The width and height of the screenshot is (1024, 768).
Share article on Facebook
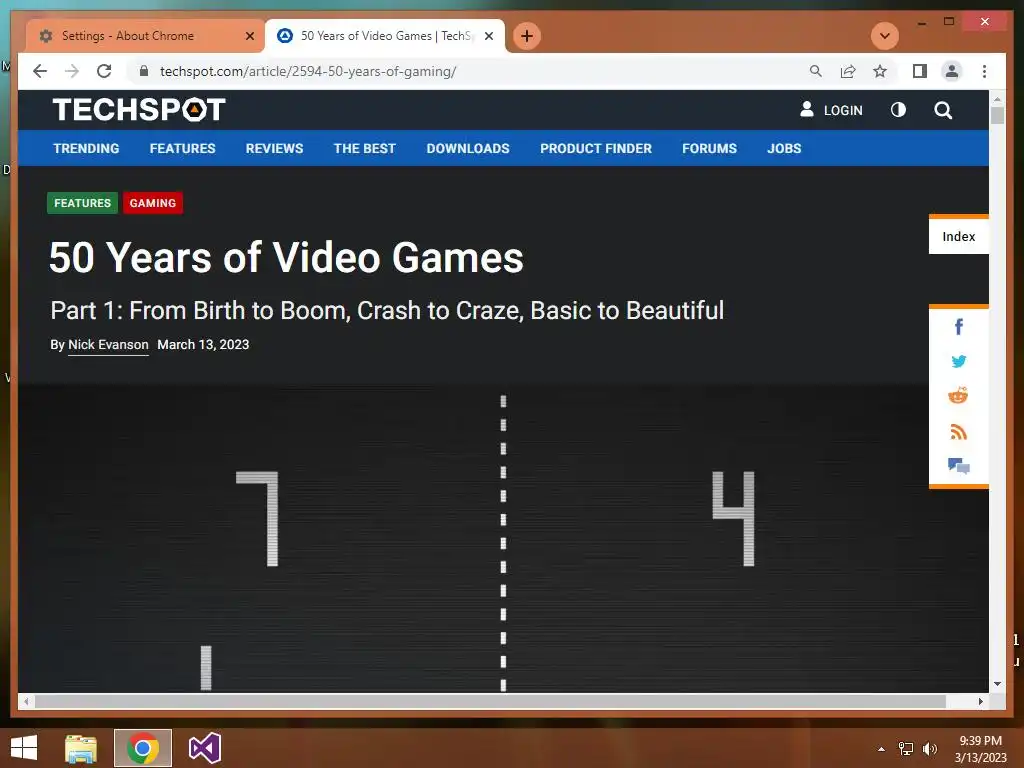tap(959, 327)
